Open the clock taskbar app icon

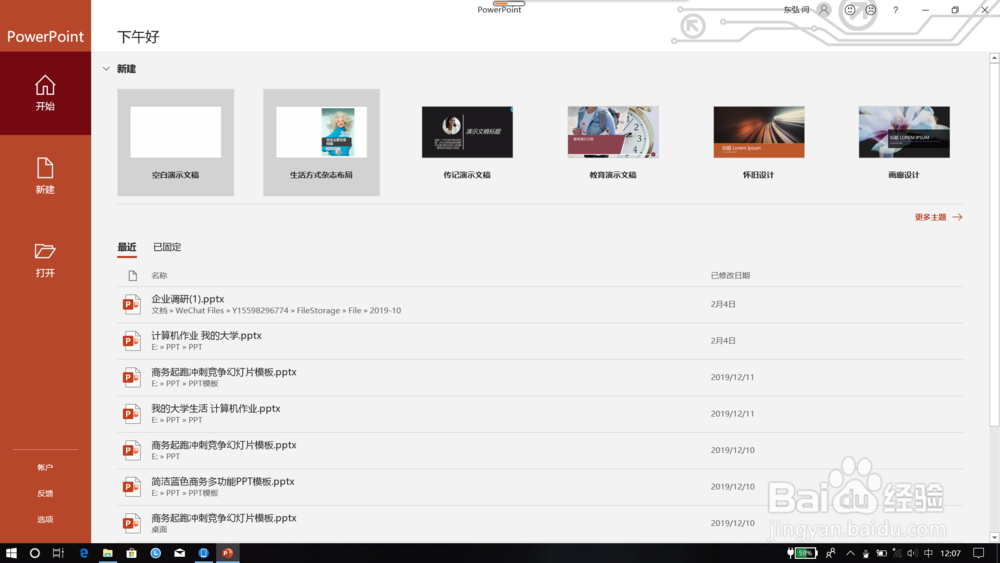pos(155,553)
